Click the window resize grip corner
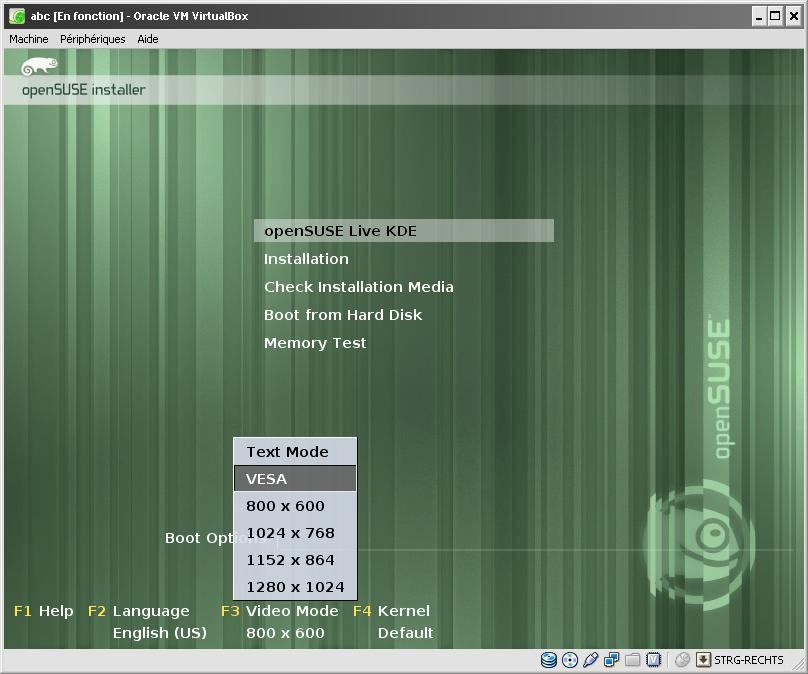Screen dimensions: 808x674 [x=800, y=665]
